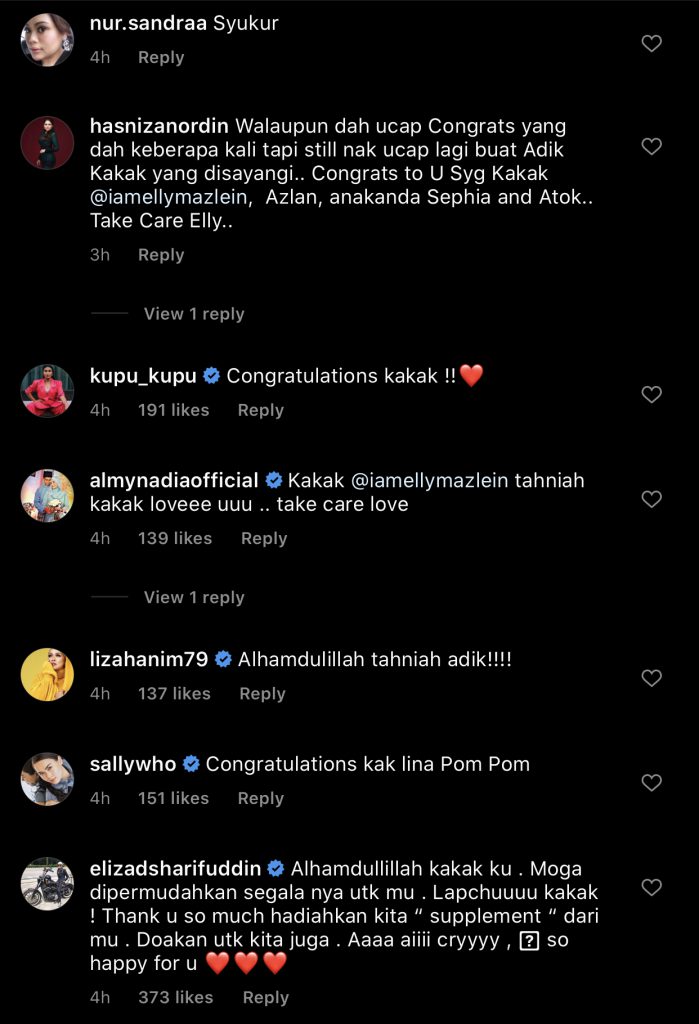Show 137 likes on lizahanim79's comment
The width and height of the screenshot is (699, 1024).
click(174, 694)
